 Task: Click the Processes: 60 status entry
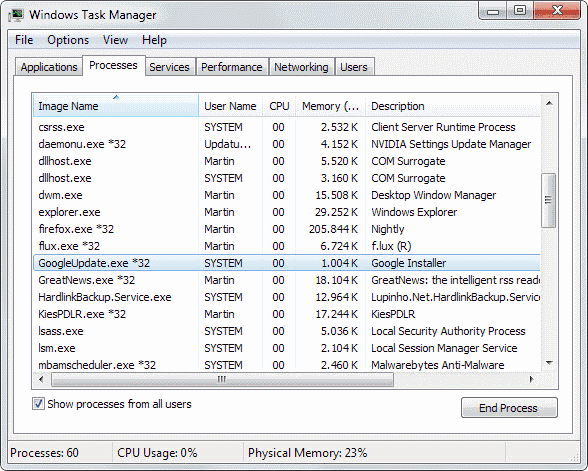coord(44,453)
